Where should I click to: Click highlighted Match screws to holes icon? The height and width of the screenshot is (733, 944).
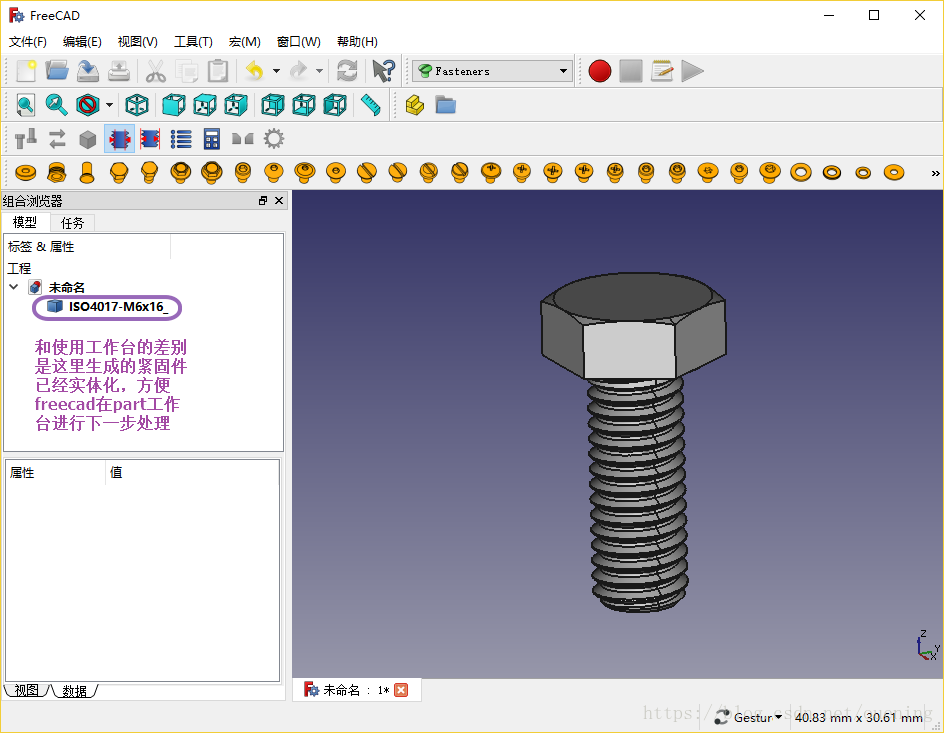pos(119,139)
